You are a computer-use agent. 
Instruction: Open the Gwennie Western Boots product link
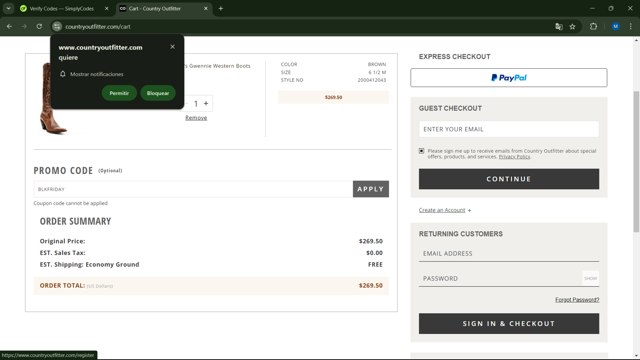click(218, 66)
